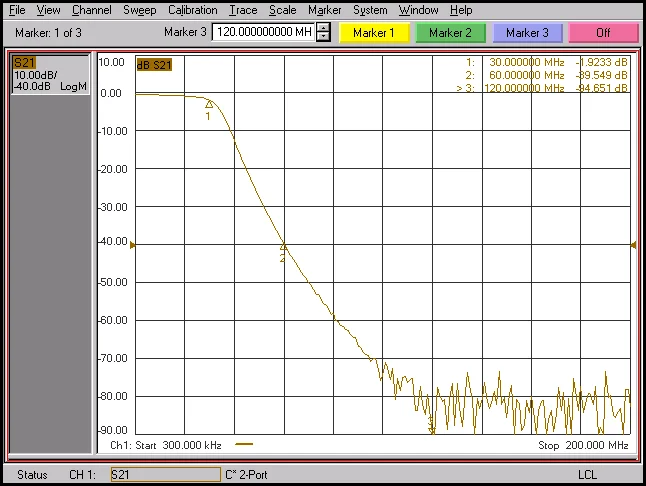Click the 10.00 top axis value

pos(111,62)
